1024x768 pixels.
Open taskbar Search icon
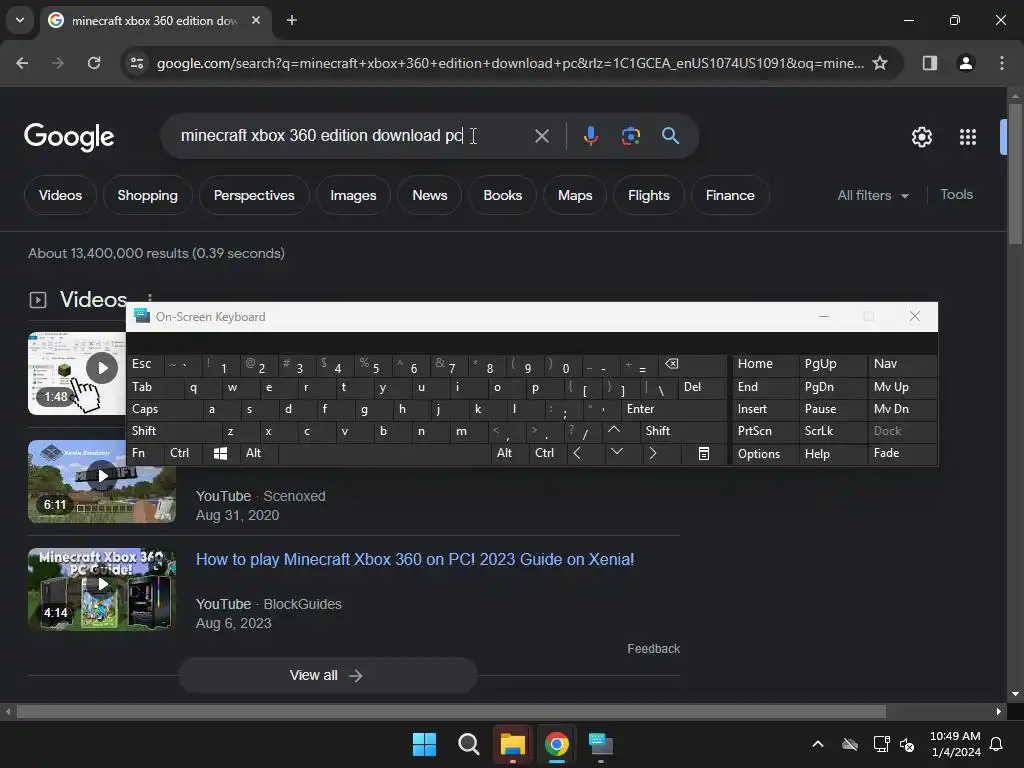click(x=468, y=744)
